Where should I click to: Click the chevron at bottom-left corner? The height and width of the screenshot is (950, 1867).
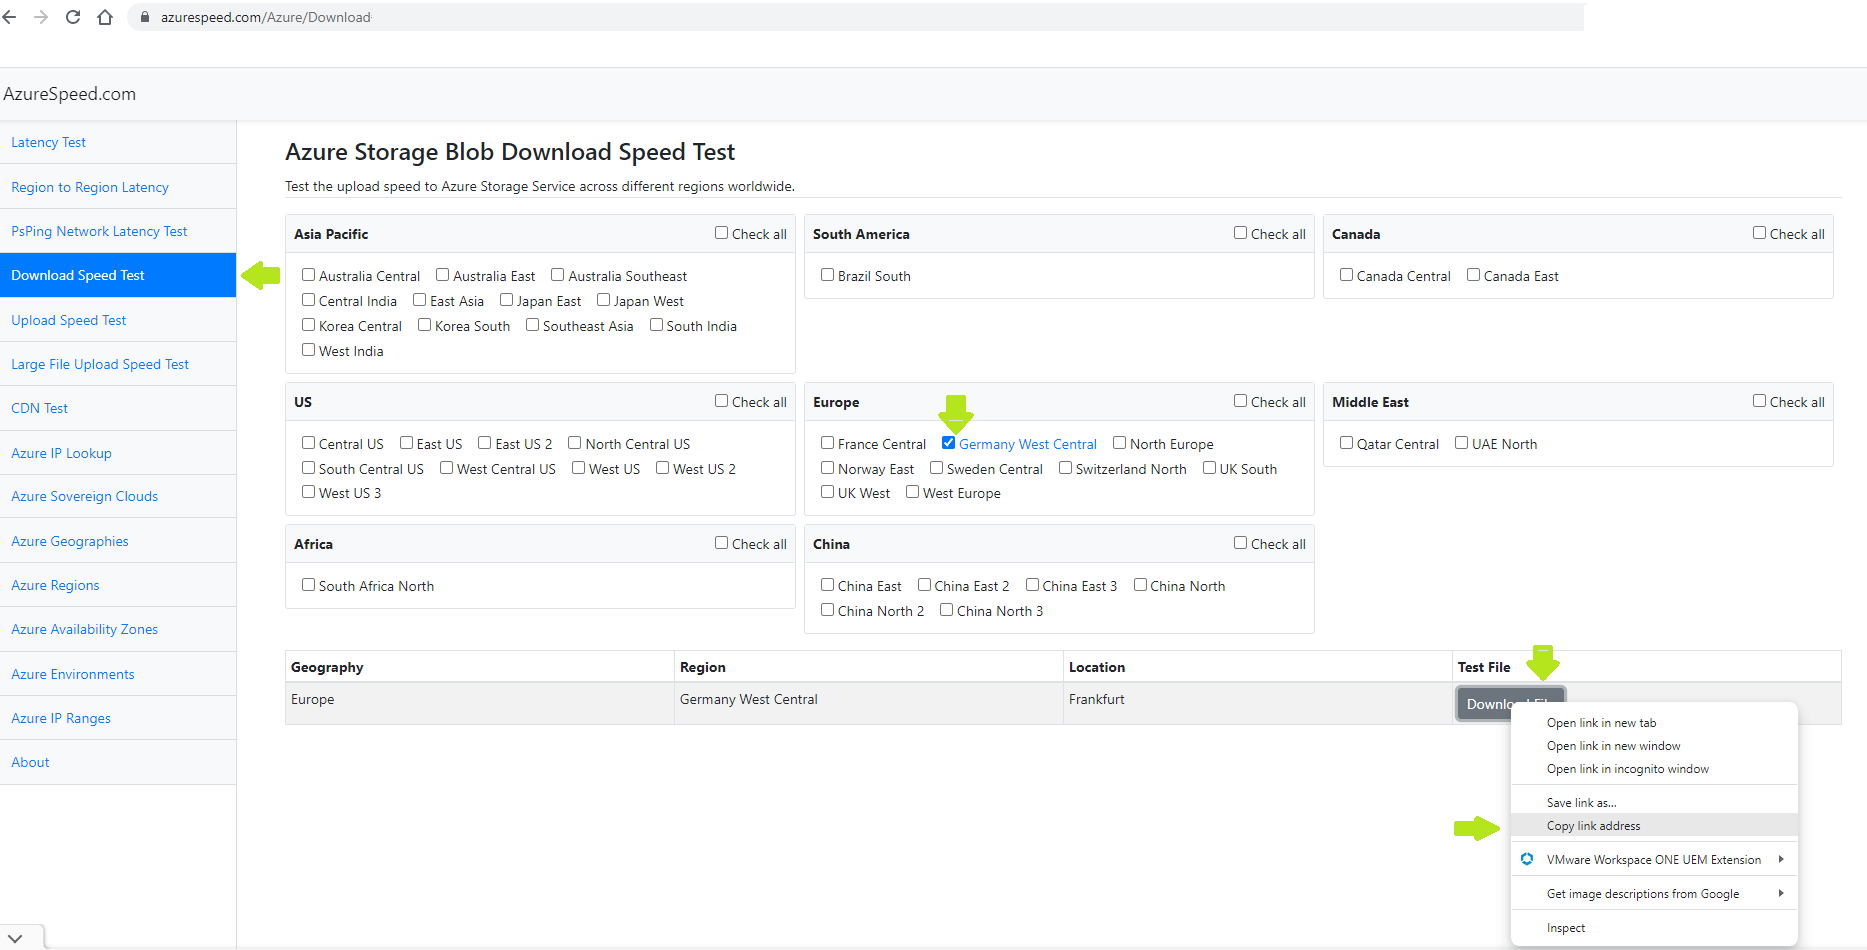[15, 938]
